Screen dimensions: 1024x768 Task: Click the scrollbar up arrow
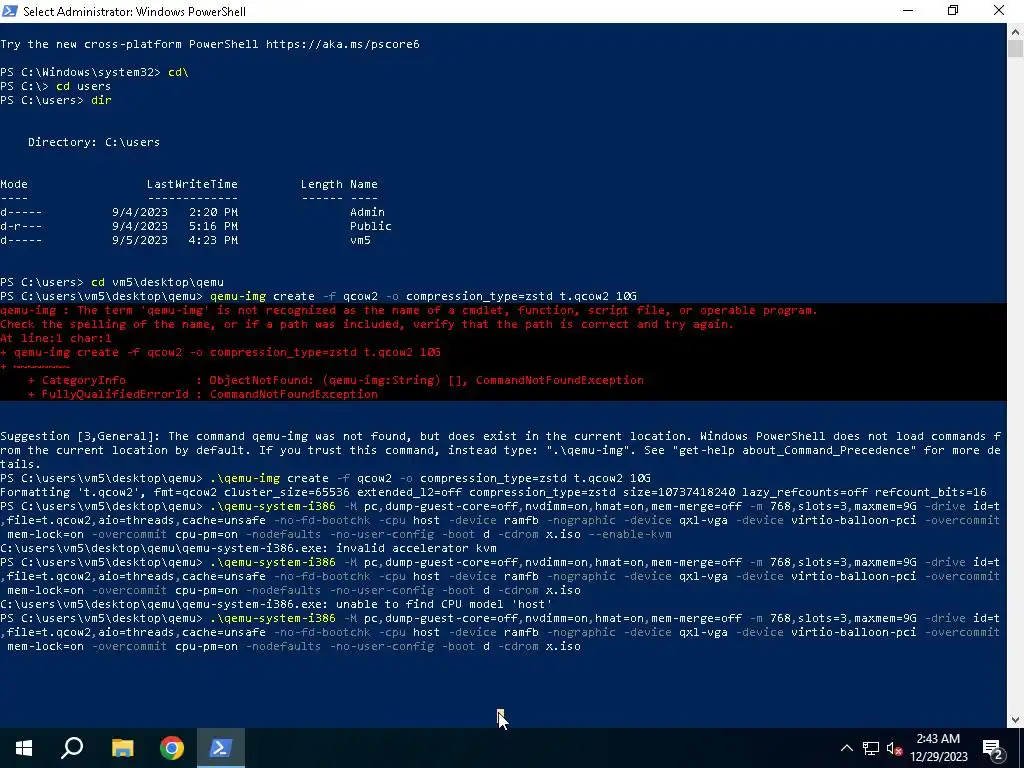1015,31
